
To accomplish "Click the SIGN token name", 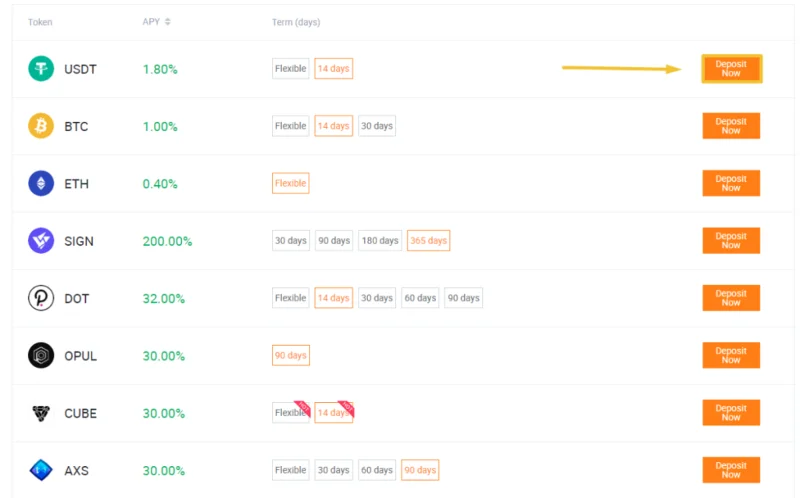I will pyautogui.click(x=79, y=241).
